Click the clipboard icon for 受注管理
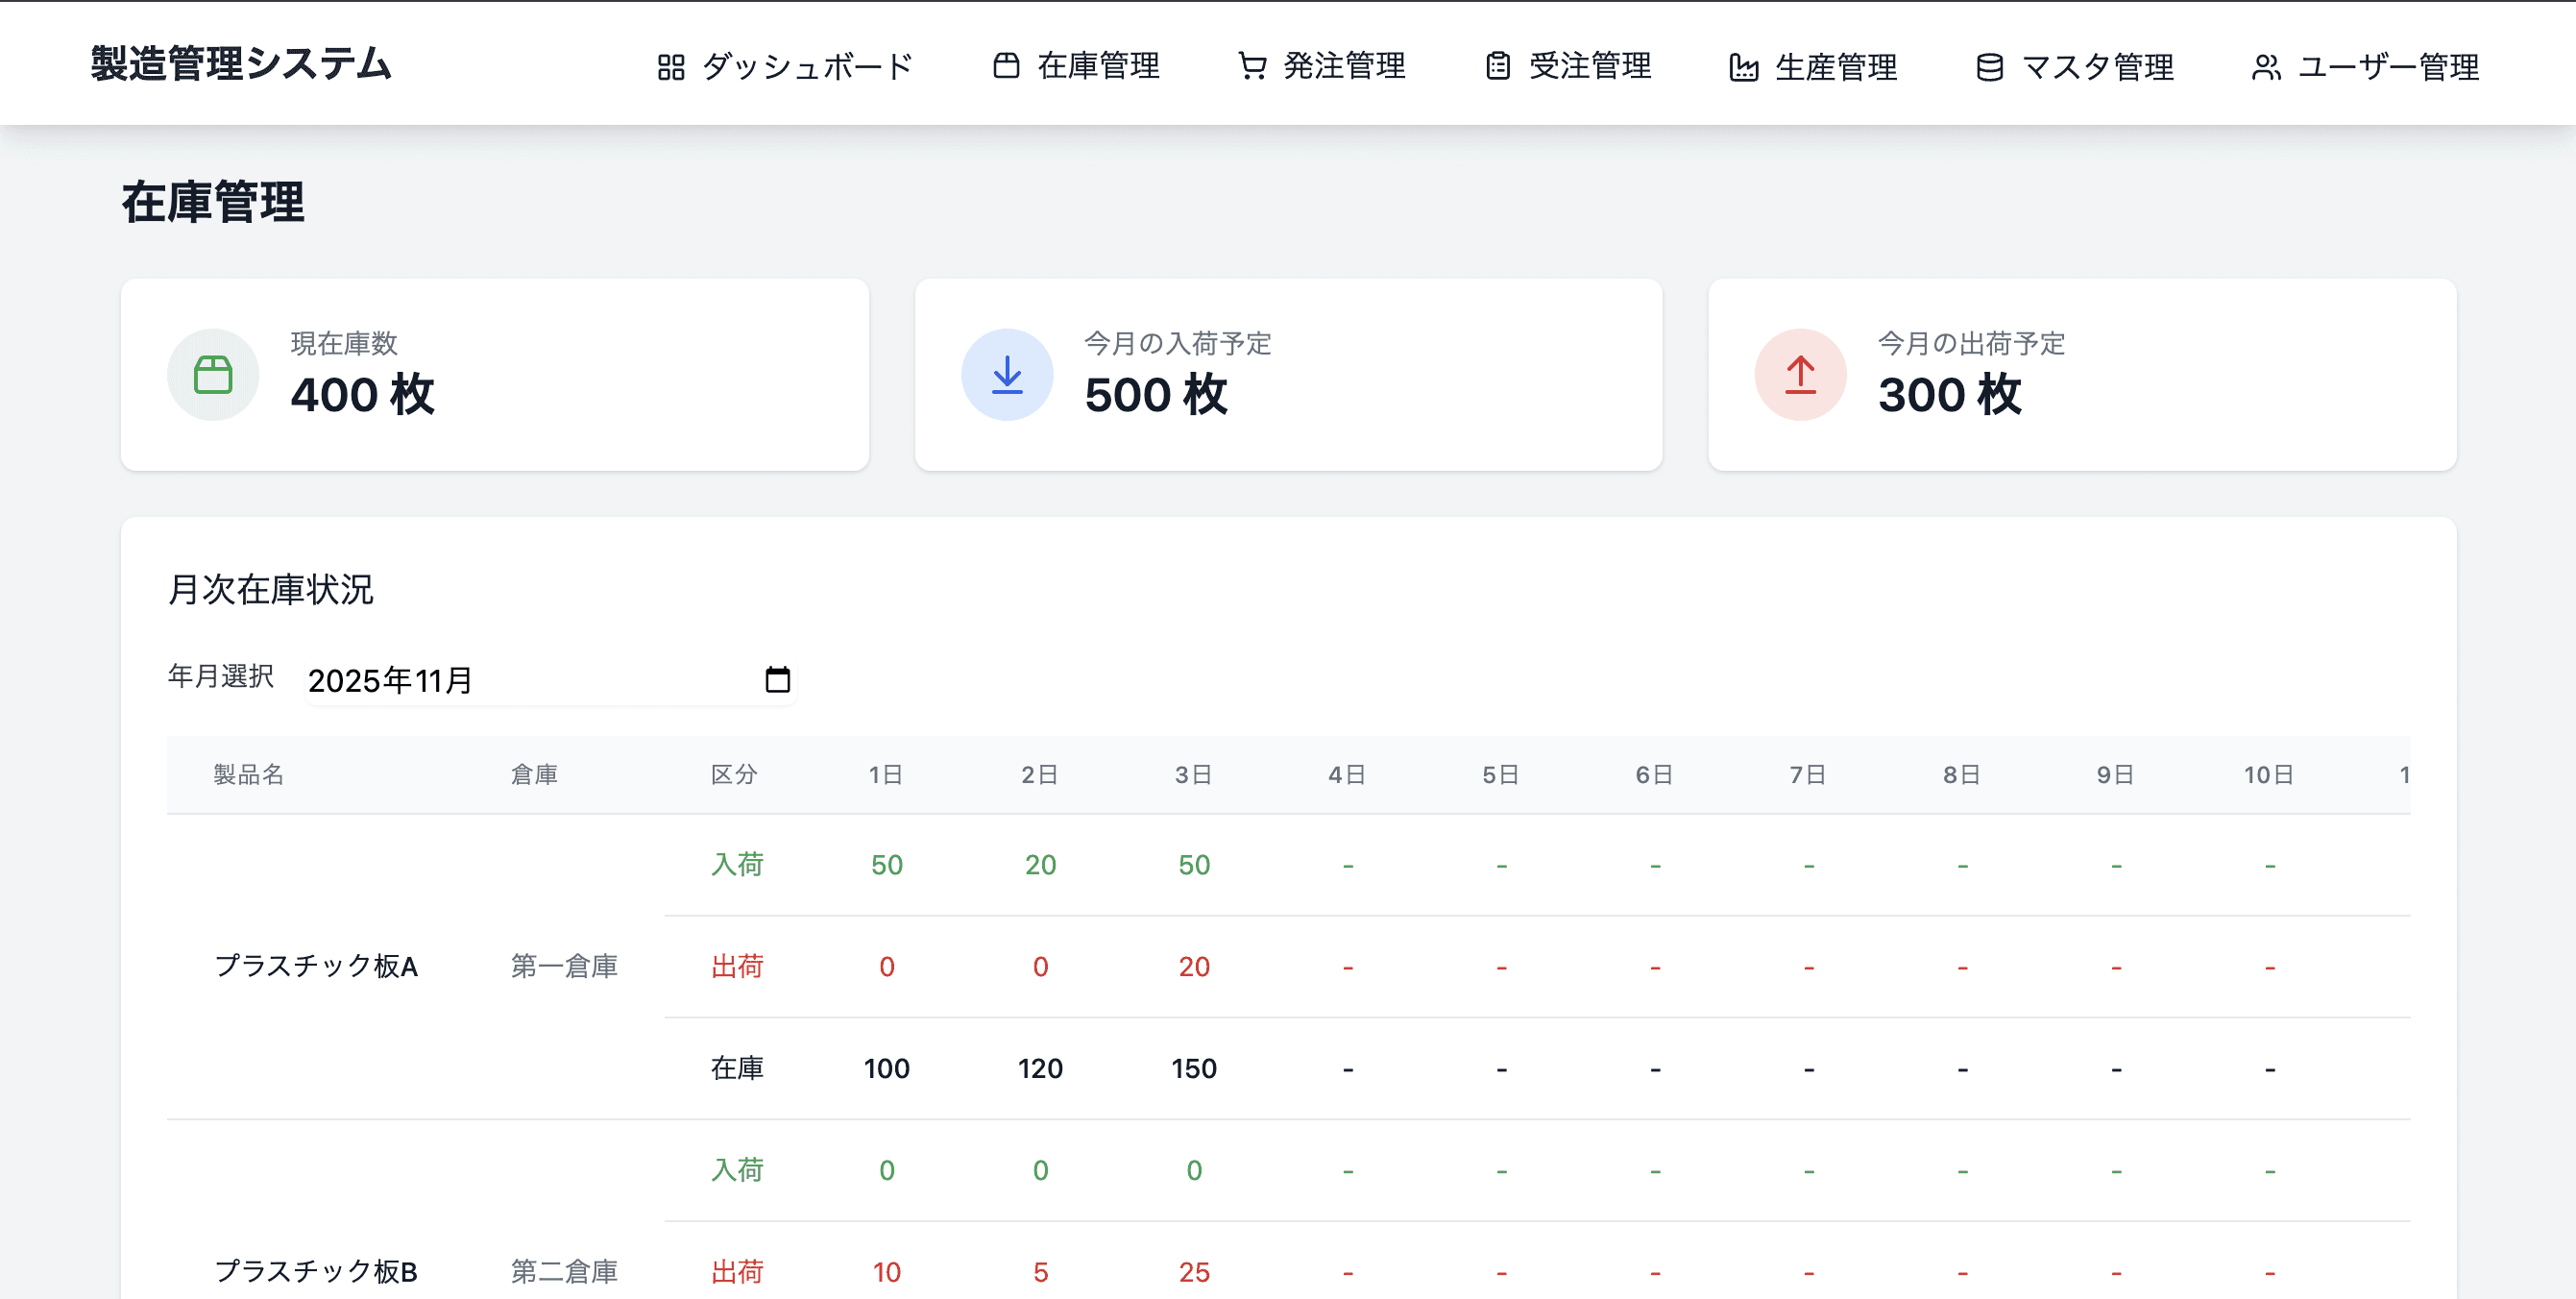Image resolution: width=2576 pixels, height=1299 pixels. coord(1498,66)
